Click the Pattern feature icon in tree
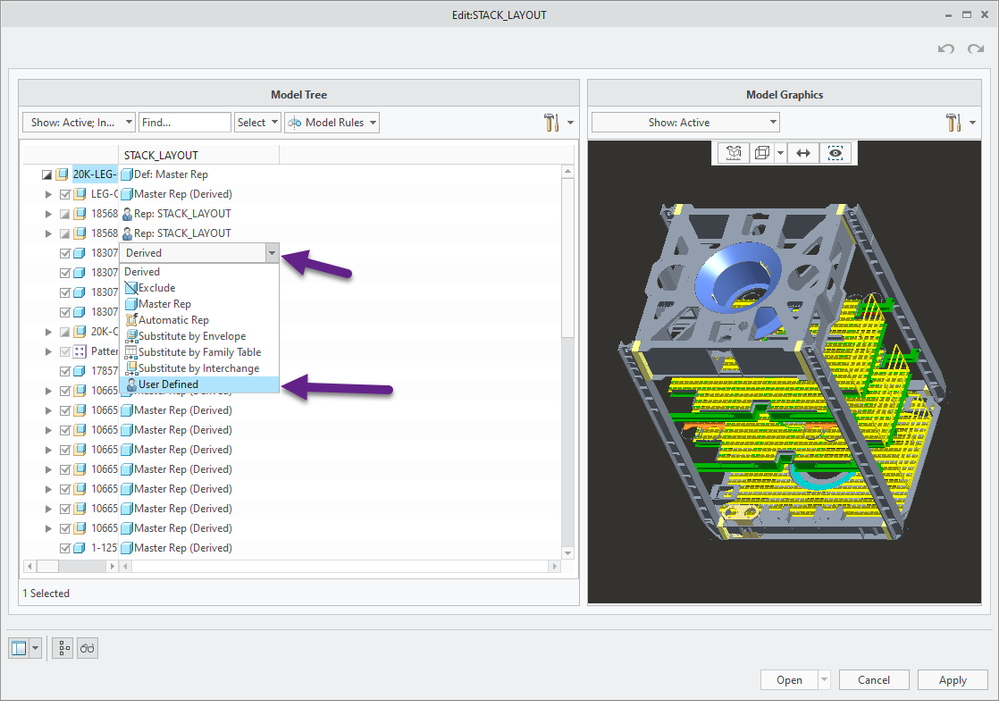999x701 pixels. click(x=80, y=351)
